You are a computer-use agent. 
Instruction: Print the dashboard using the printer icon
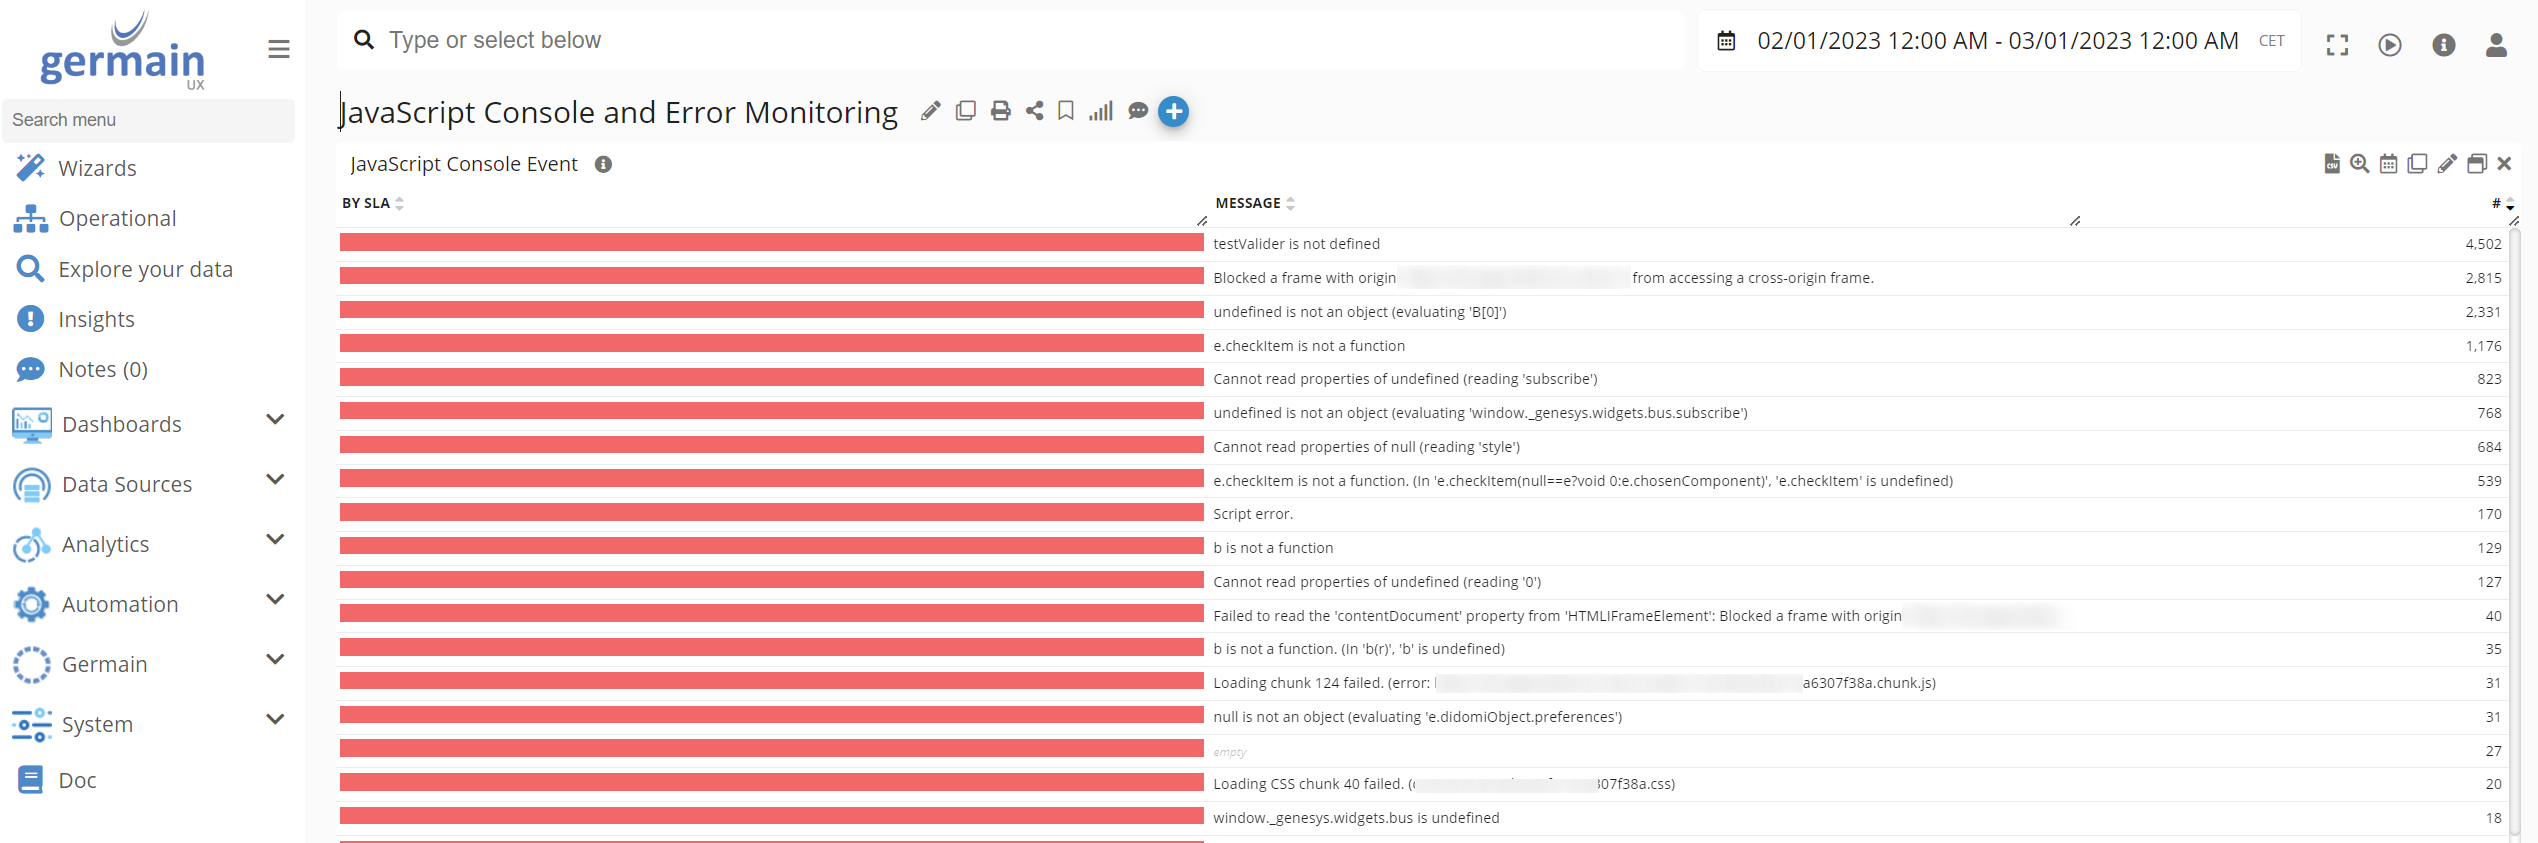[1000, 111]
